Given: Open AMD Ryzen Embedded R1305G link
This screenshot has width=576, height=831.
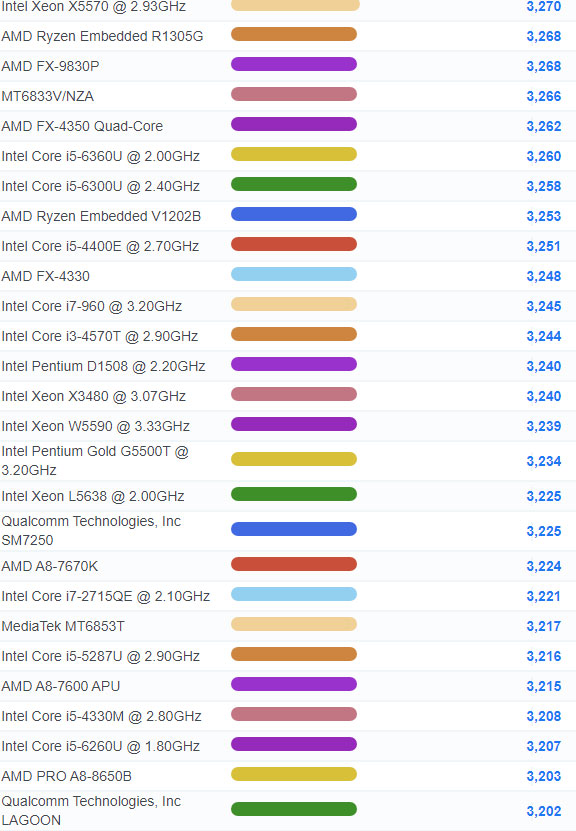Looking at the screenshot, I should pos(102,36).
